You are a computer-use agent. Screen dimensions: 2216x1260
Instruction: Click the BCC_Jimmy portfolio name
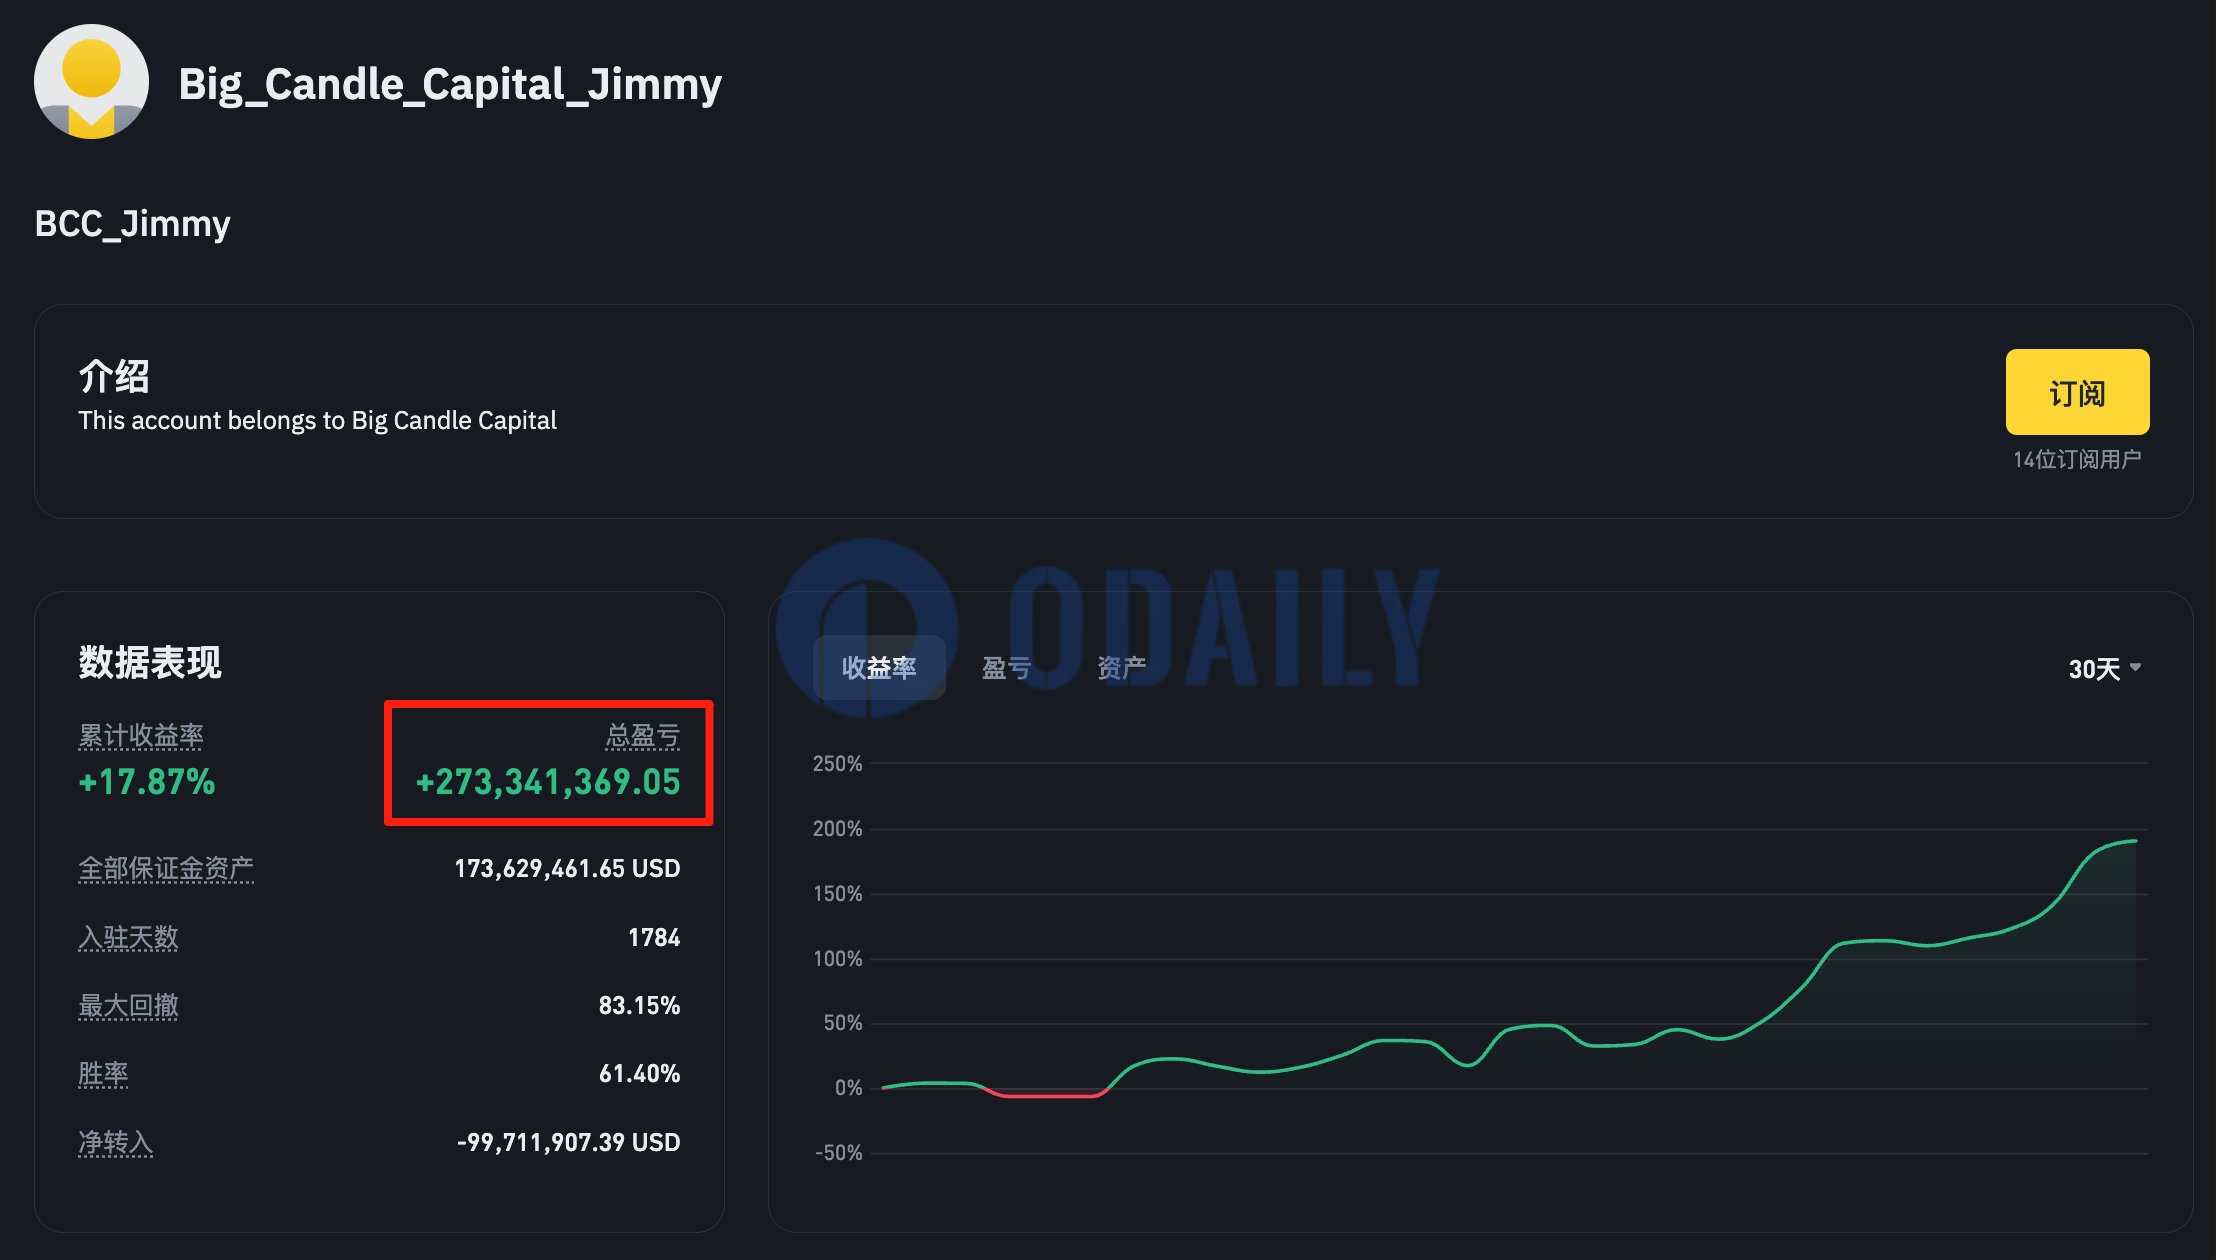pyautogui.click(x=132, y=224)
